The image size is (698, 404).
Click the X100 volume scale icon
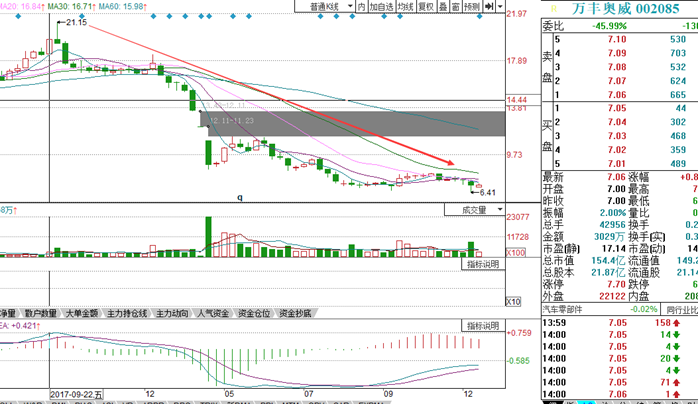(x=516, y=252)
